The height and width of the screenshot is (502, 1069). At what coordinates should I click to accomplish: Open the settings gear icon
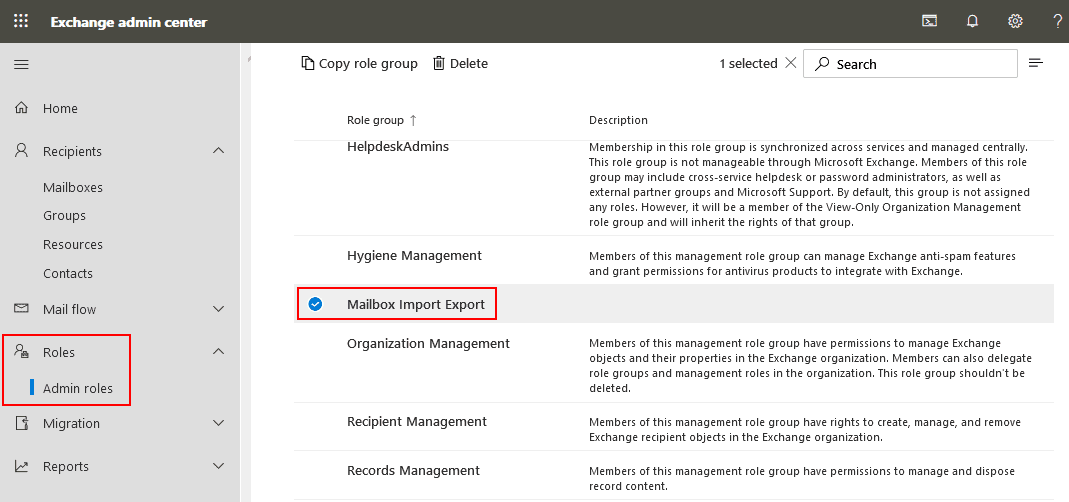[x=1015, y=21]
